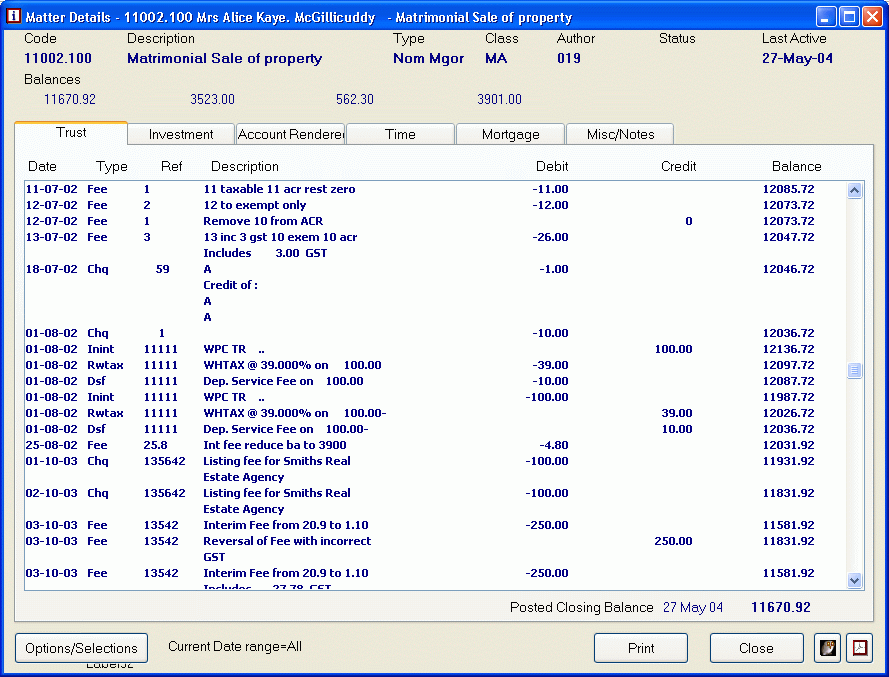Select the Time tab
The height and width of the screenshot is (677, 889).
400,134
